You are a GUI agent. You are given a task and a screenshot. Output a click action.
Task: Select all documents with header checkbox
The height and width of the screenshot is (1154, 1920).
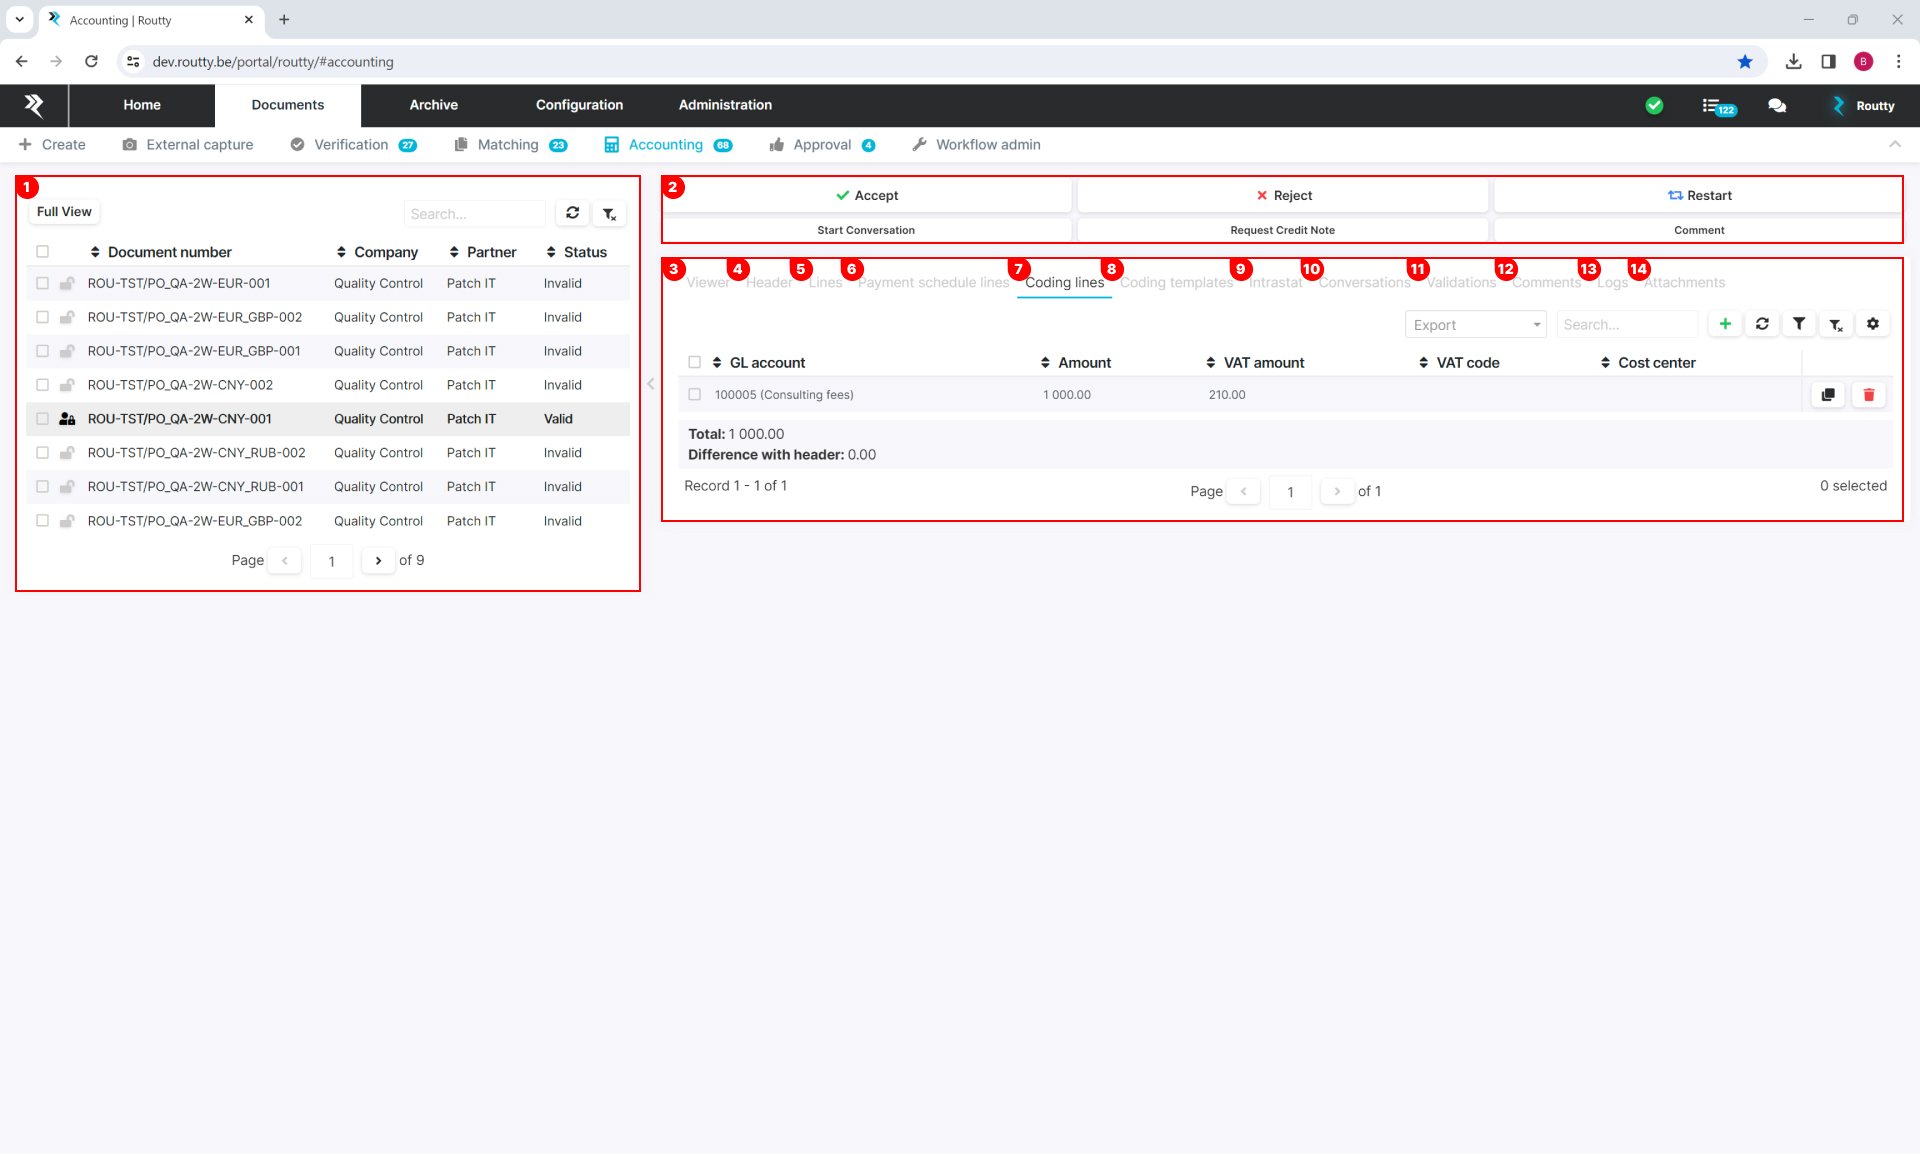(42, 252)
